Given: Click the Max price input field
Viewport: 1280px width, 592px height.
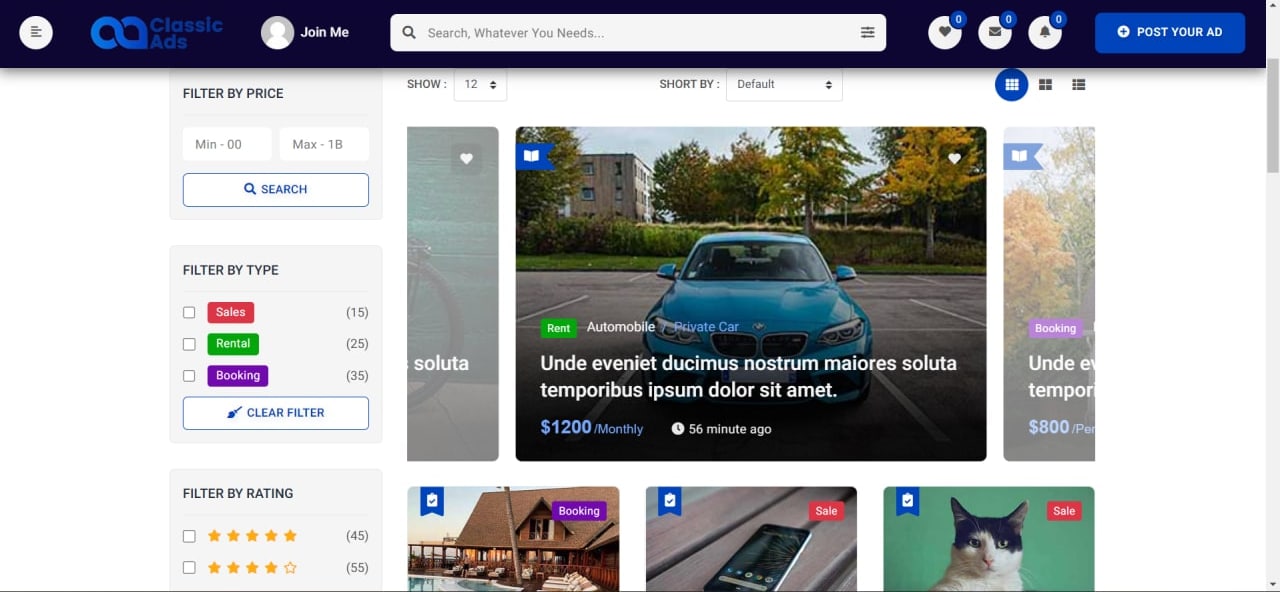Looking at the screenshot, I should (324, 144).
